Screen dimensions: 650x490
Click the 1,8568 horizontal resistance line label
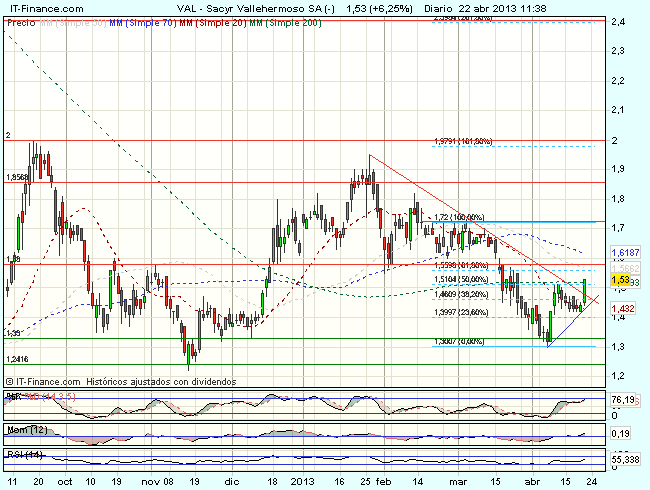18,177
